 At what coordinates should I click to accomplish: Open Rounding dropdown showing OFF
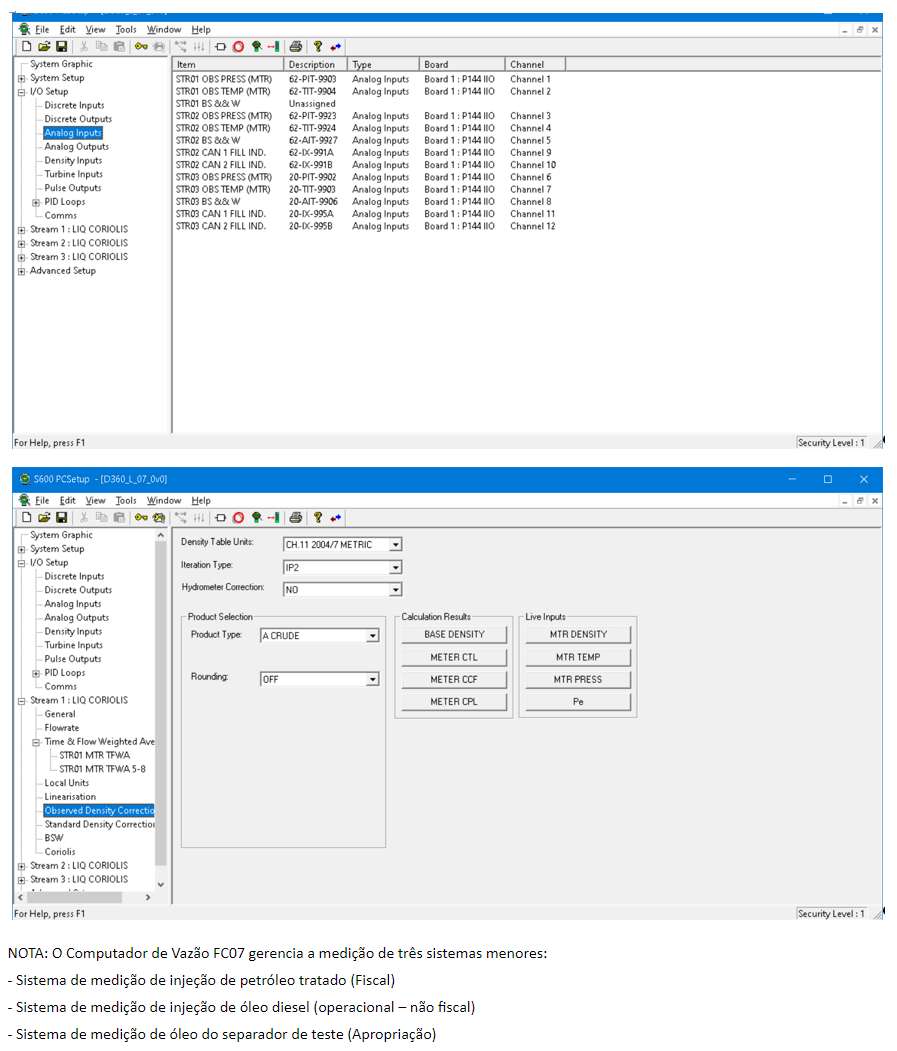(x=372, y=680)
